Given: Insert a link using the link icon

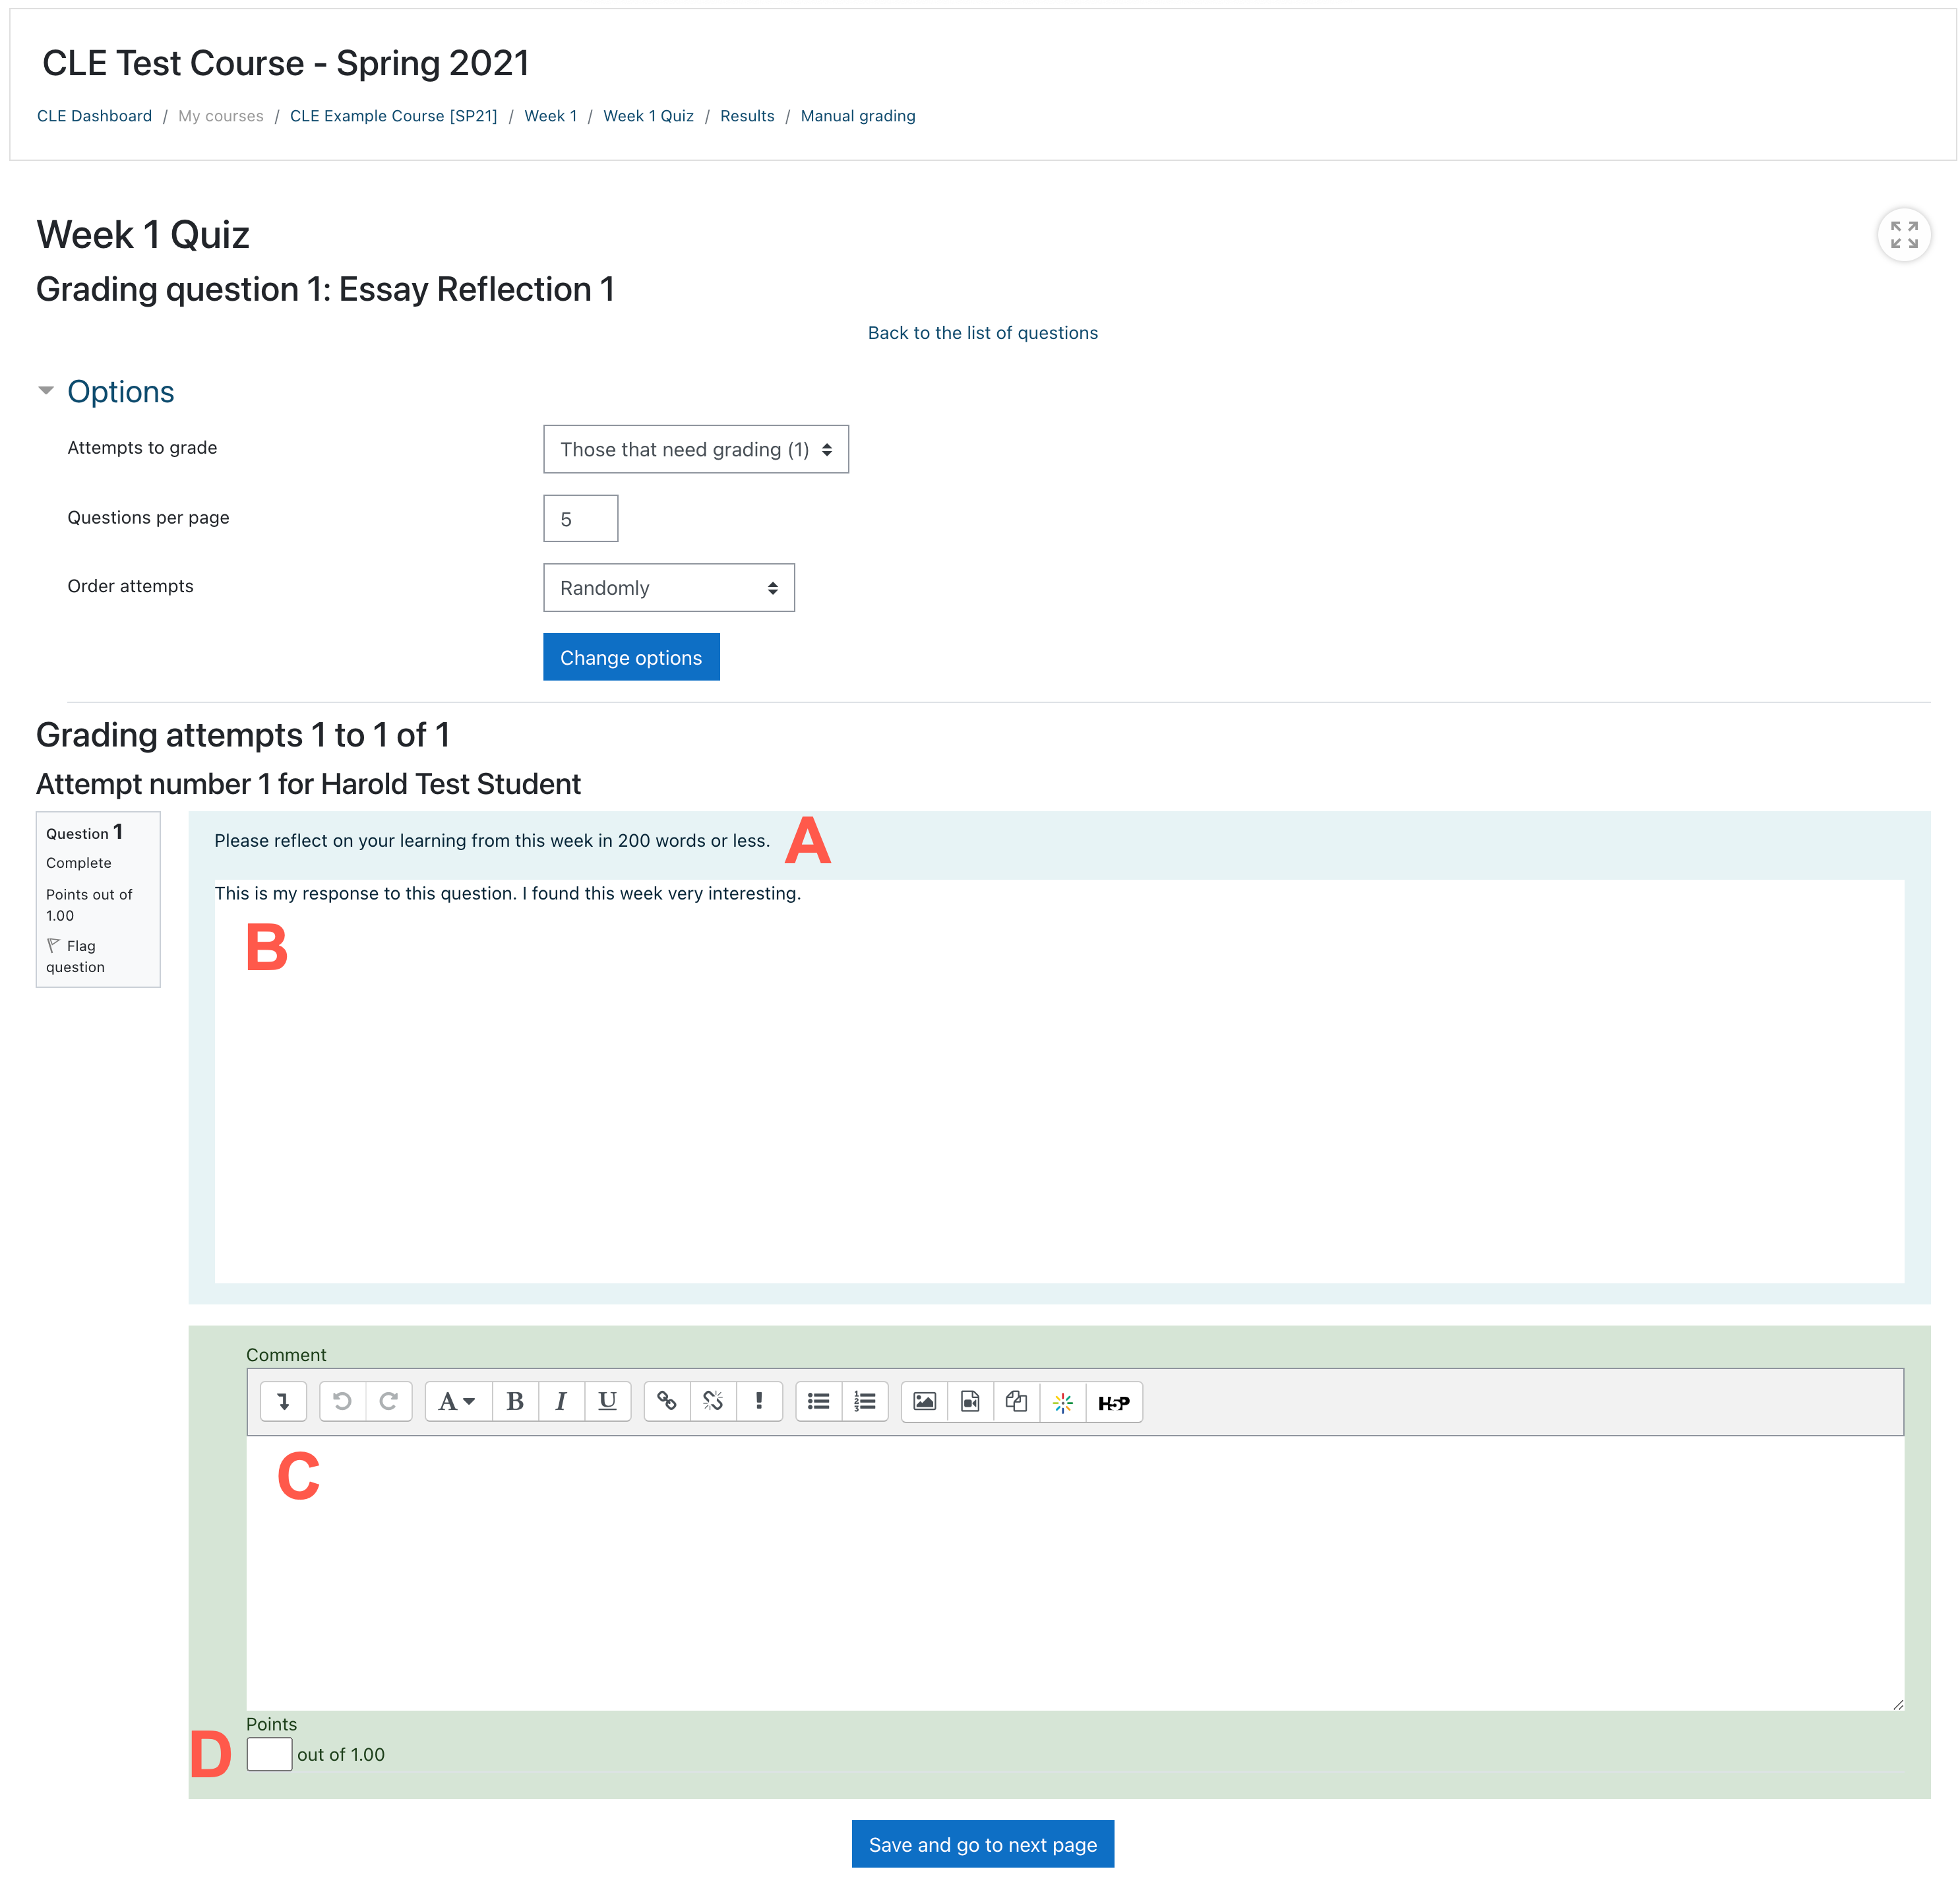Looking at the screenshot, I should coord(667,1401).
